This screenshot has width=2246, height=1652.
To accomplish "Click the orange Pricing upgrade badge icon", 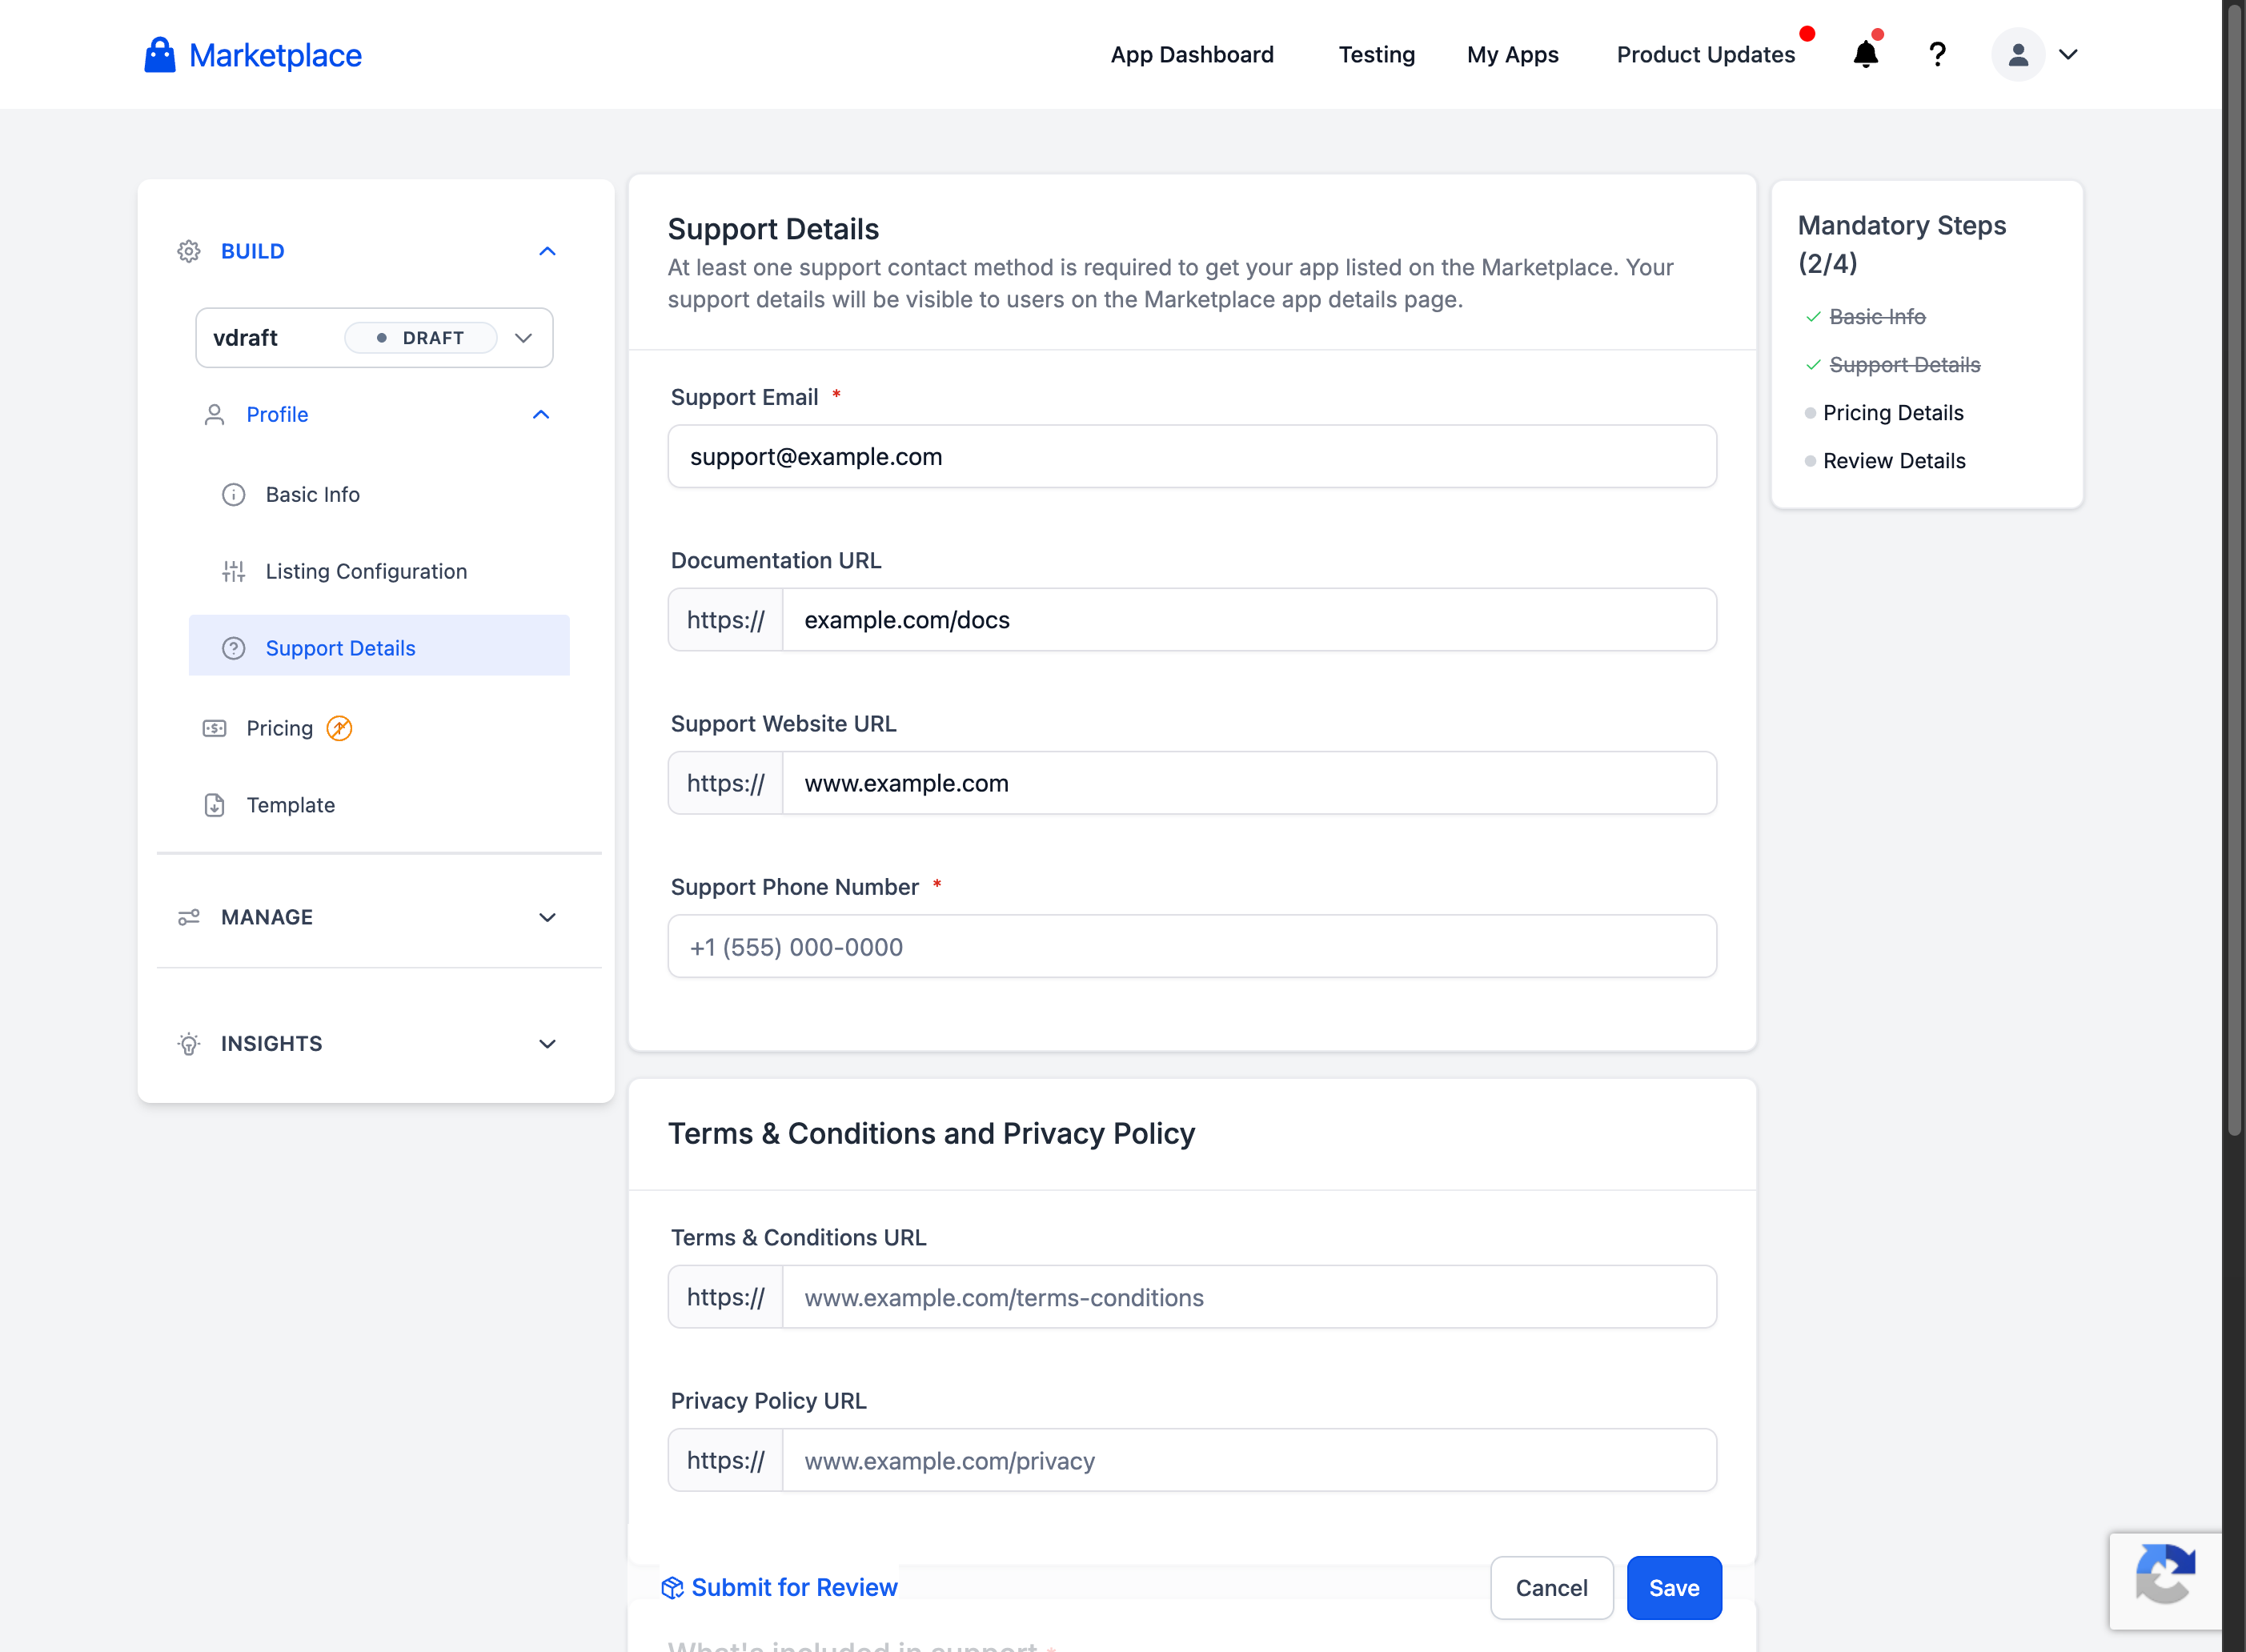I will pyautogui.click(x=339, y=728).
